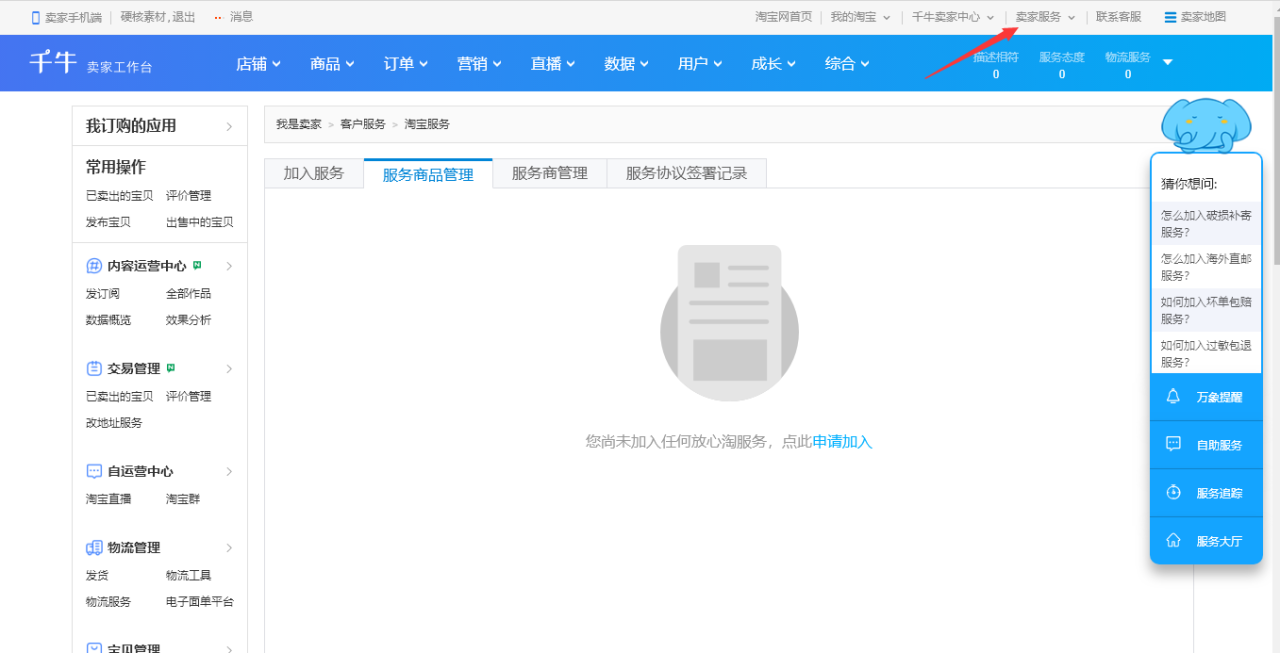Screen dimensions: 1280x653
Task: Click the blue elephant assistant mascot
Action: [1206, 125]
